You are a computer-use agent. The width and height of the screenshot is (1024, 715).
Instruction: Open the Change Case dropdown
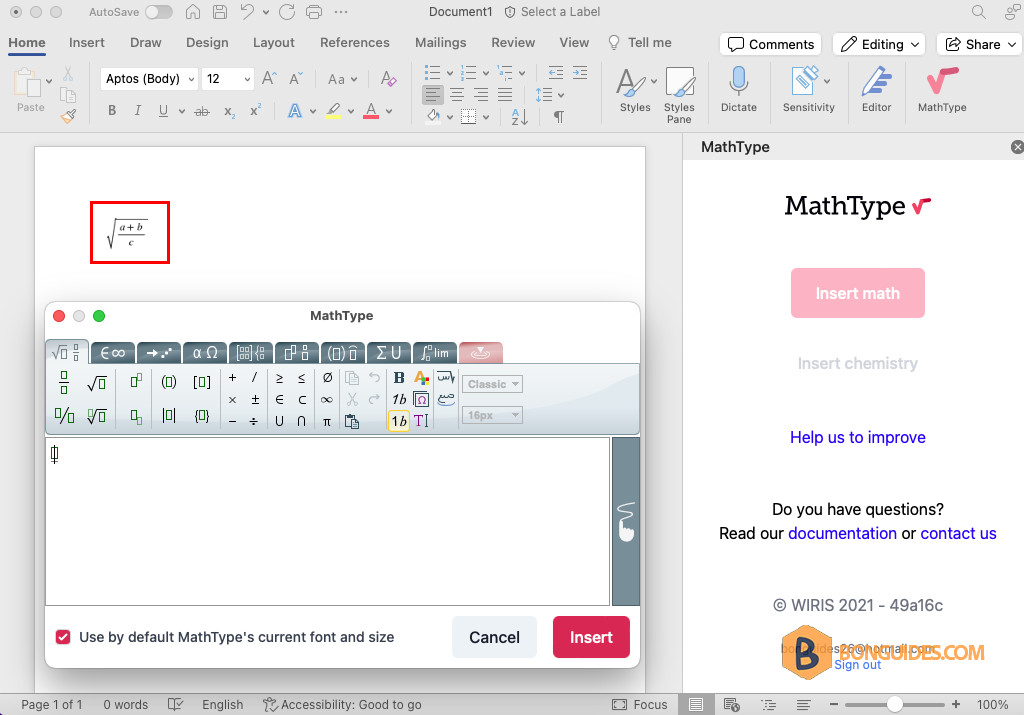tap(342, 79)
